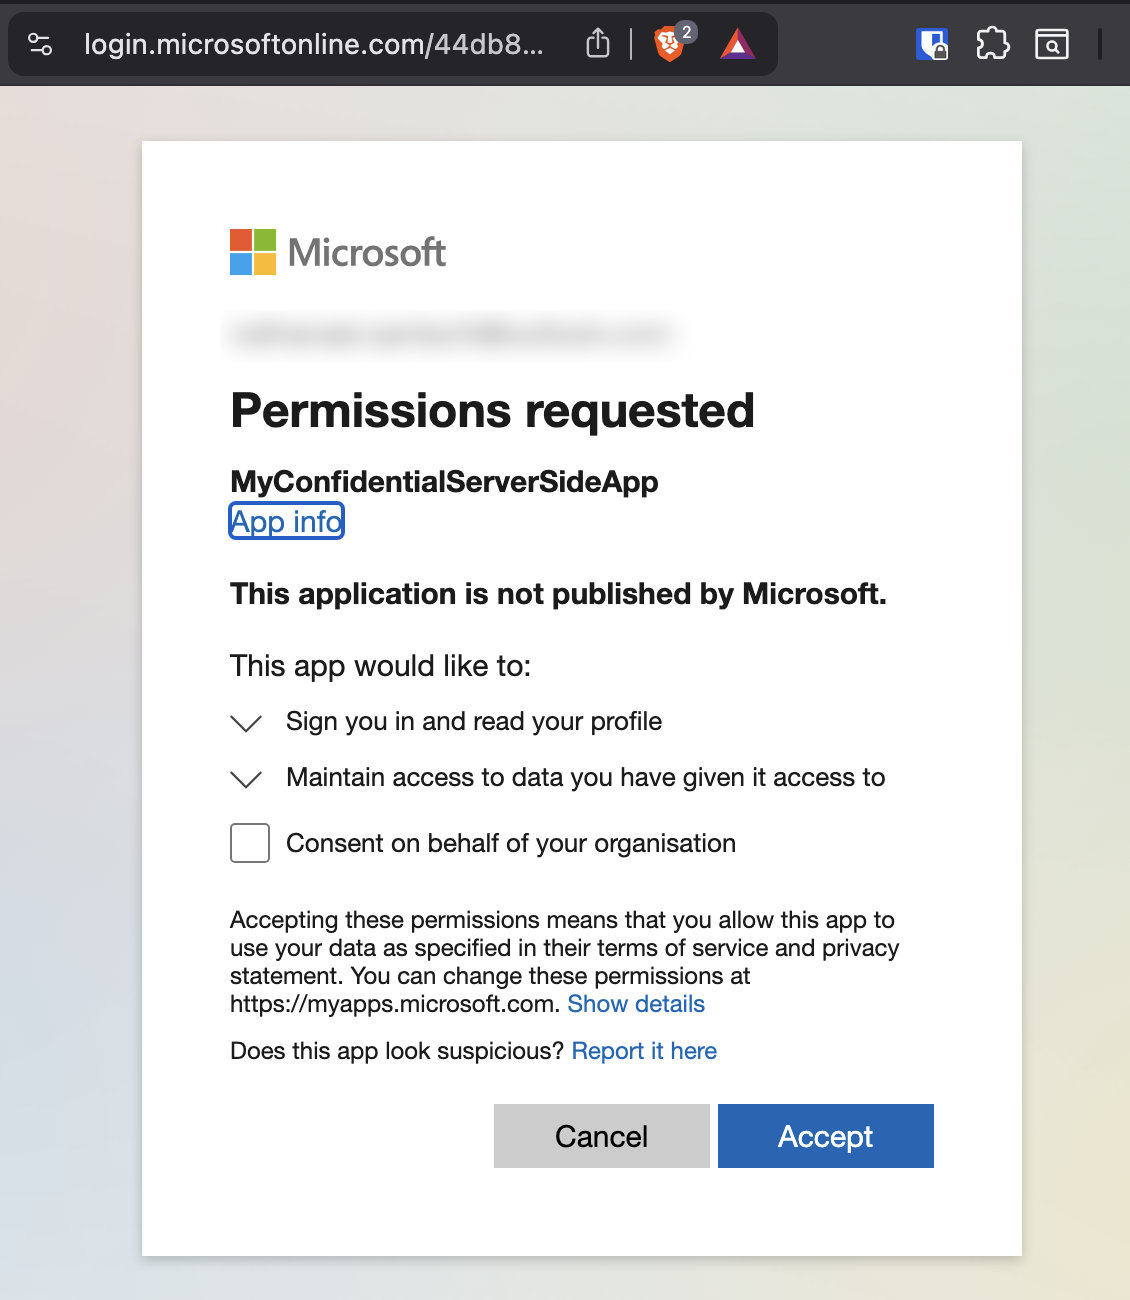Open Brave Rewards triangle icon
Viewport: 1130px width, 1300px height.
coord(737,44)
